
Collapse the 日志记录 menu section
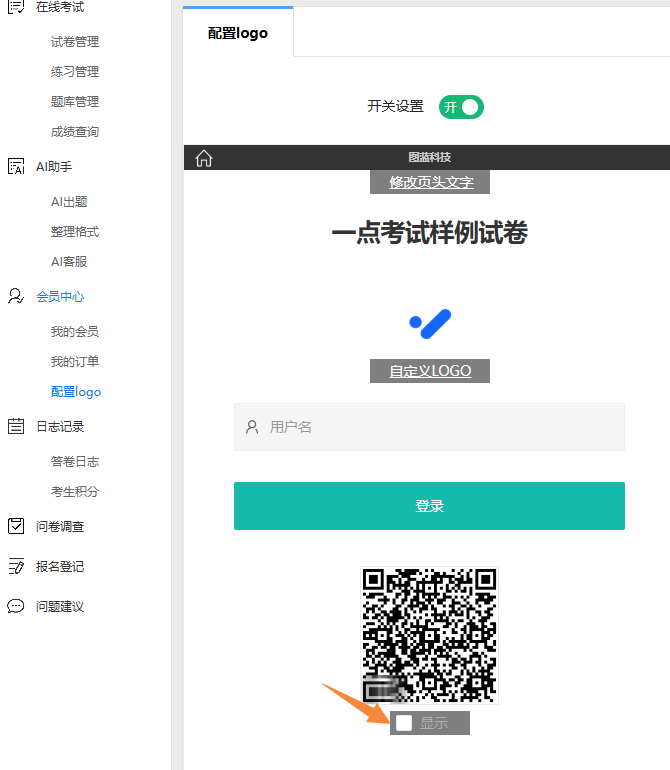tap(60, 426)
